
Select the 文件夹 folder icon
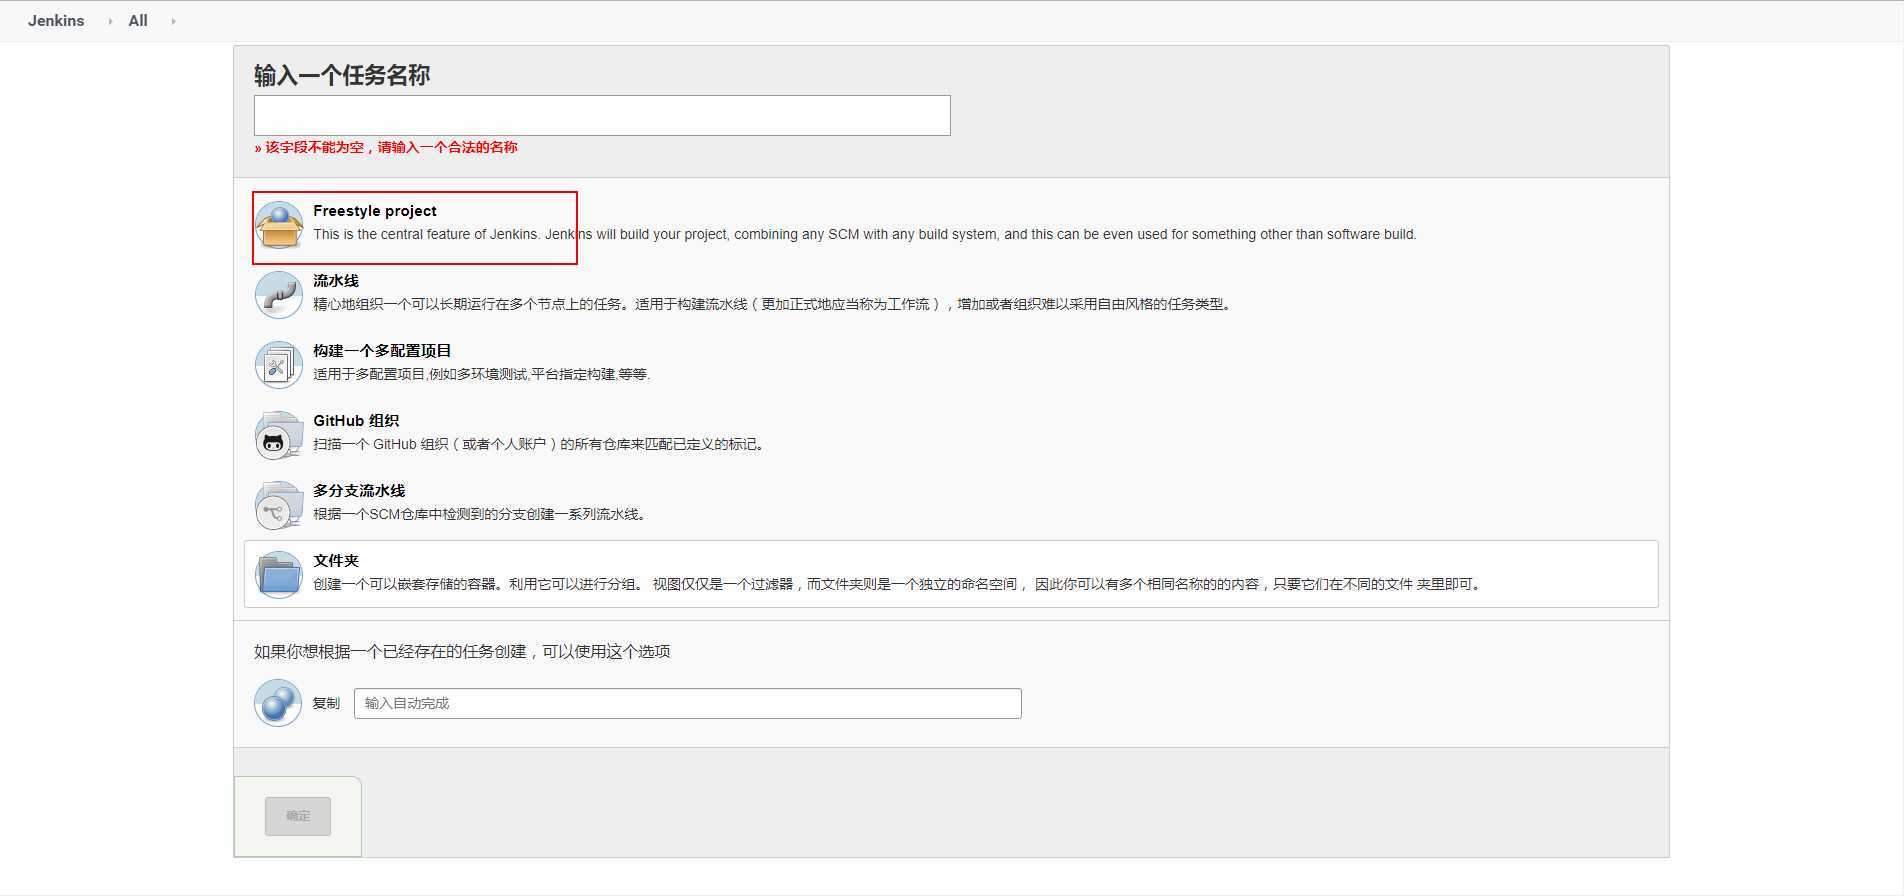click(279, 575)
